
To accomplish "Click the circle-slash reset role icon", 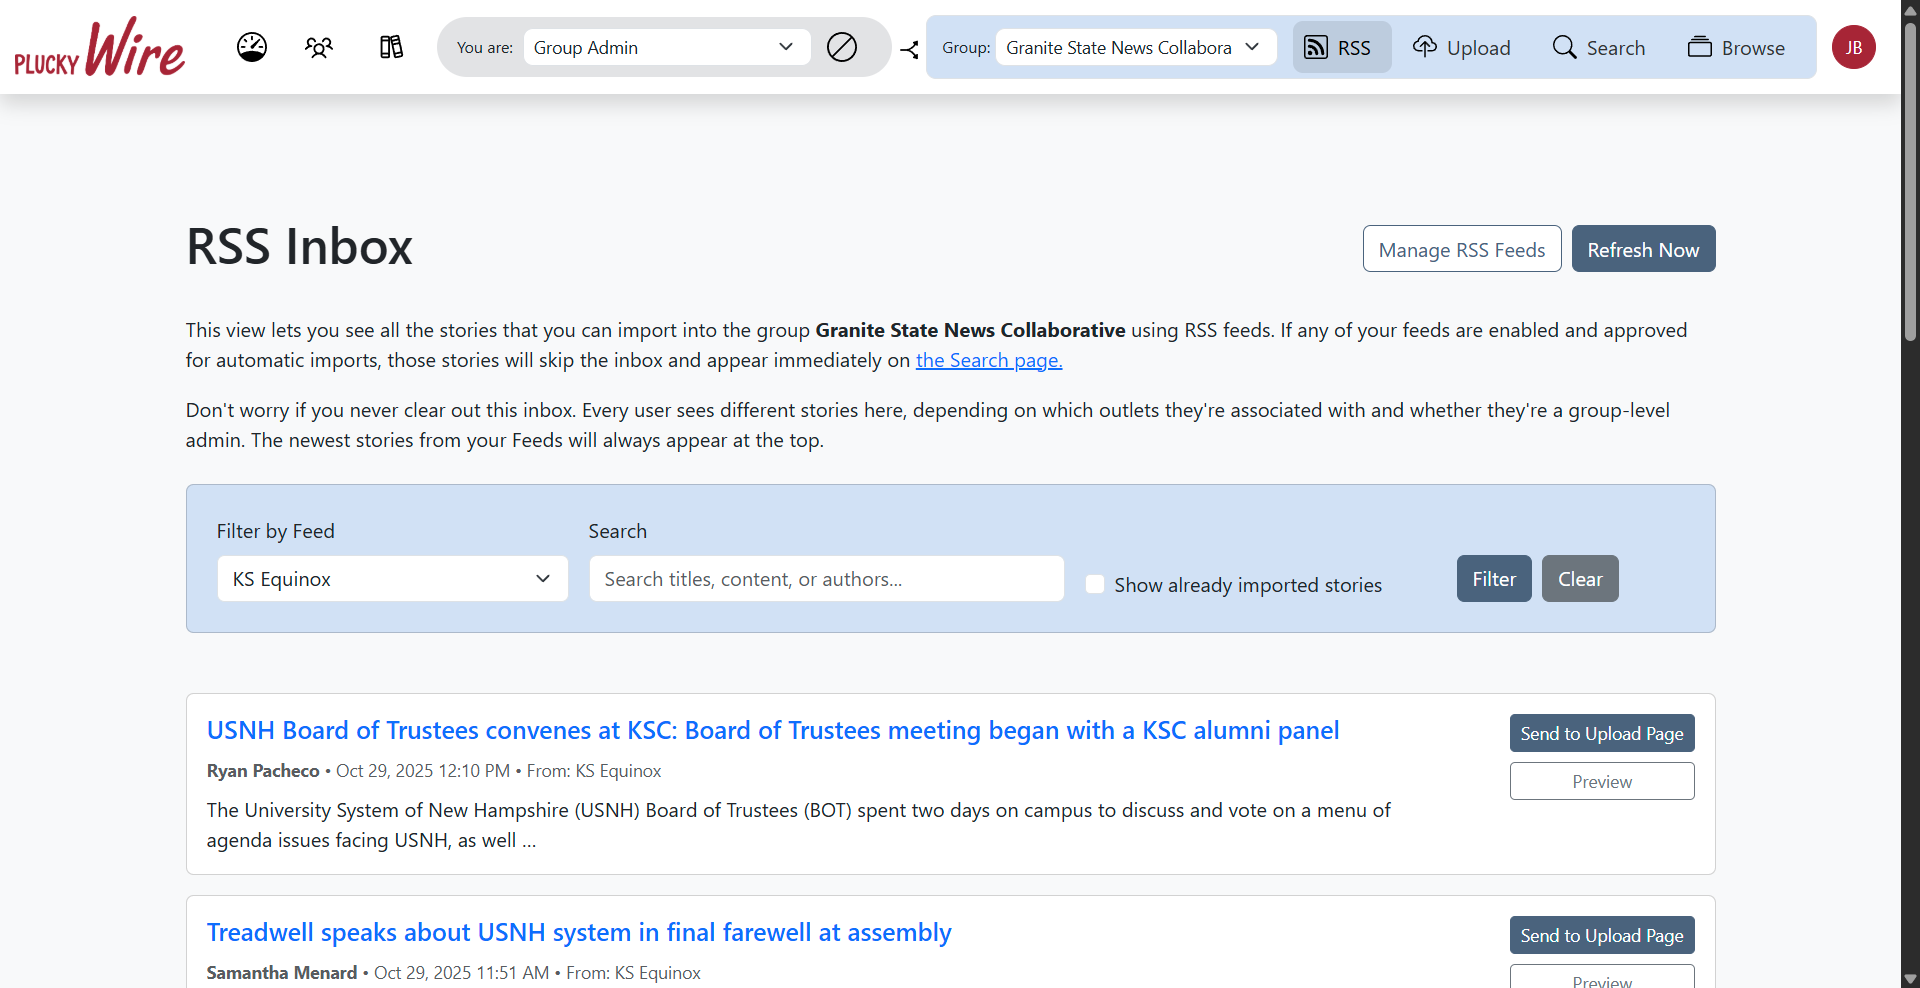I will click(842, 47).
